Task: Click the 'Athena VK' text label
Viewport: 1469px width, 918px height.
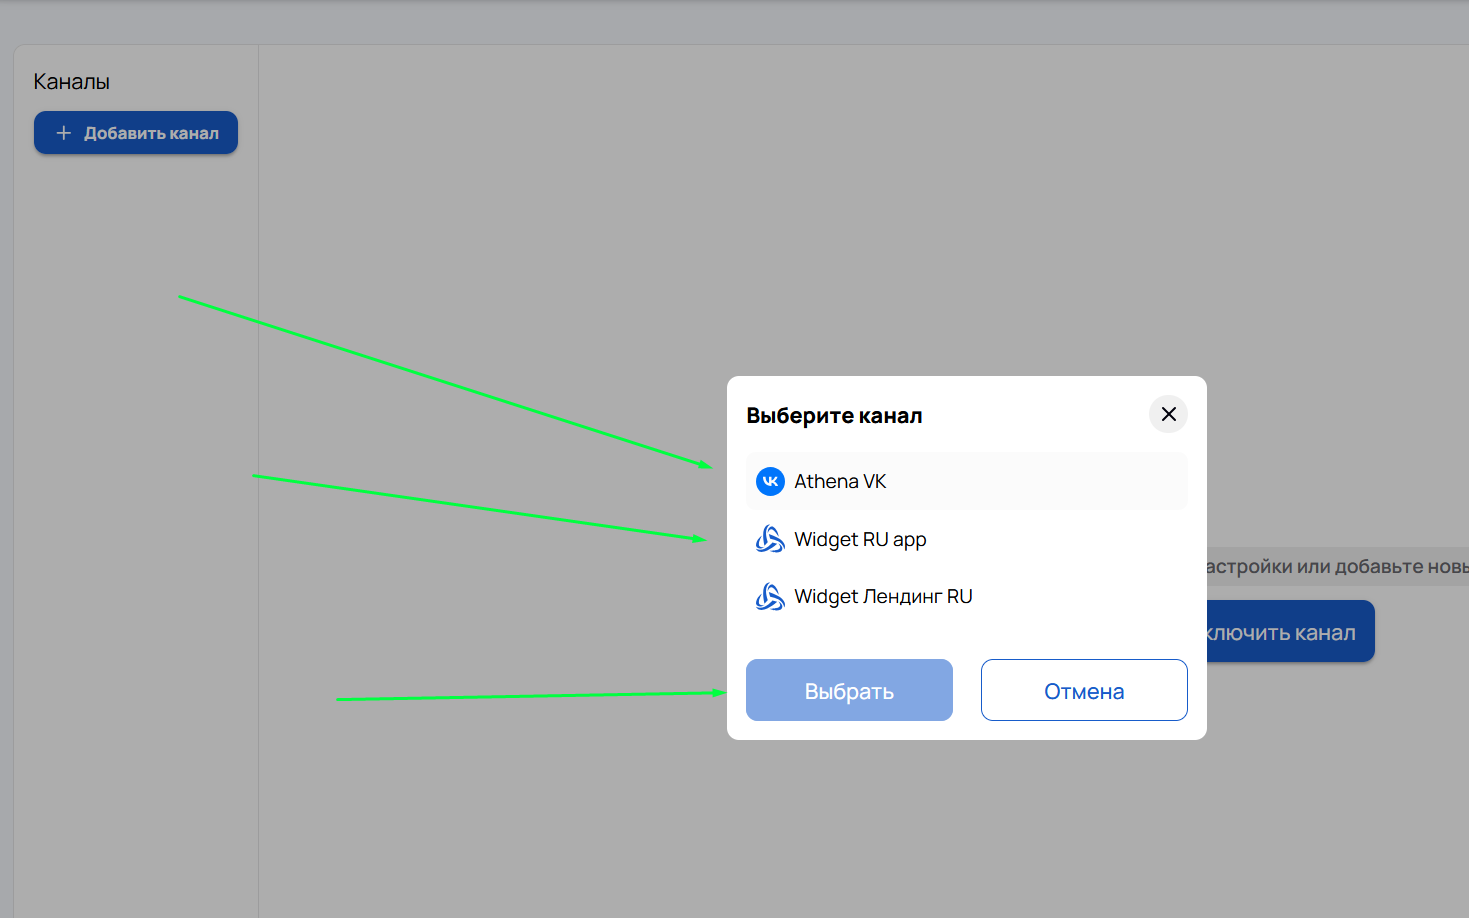Action: coord(840,481)
